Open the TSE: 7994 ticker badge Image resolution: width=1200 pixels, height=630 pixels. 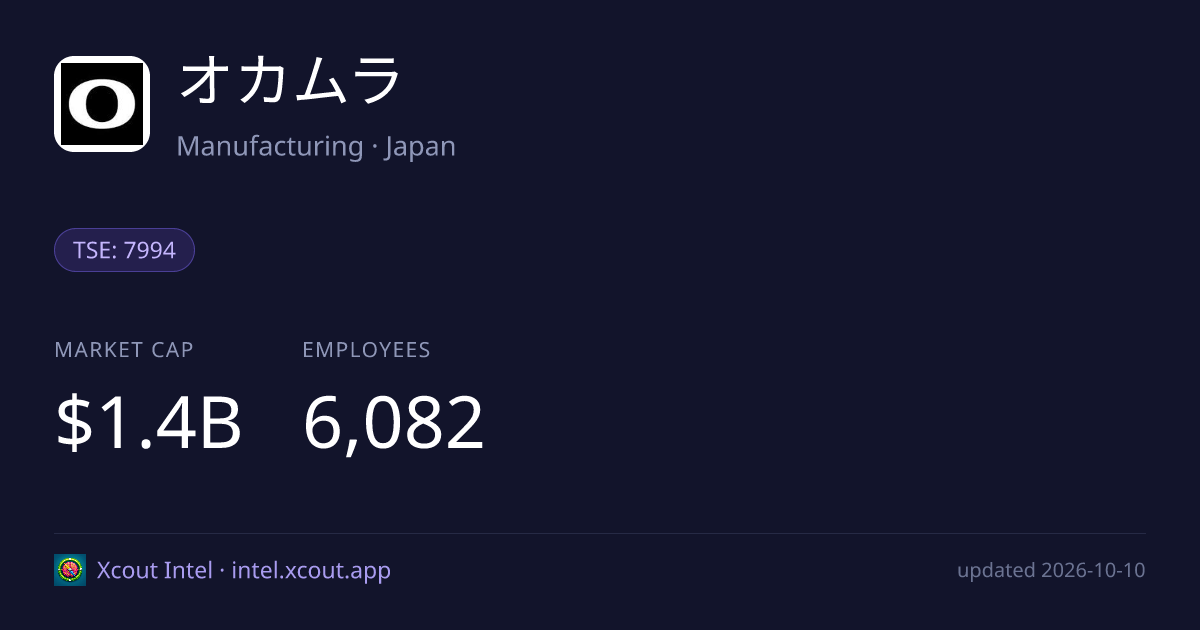(x=124, y=250)
